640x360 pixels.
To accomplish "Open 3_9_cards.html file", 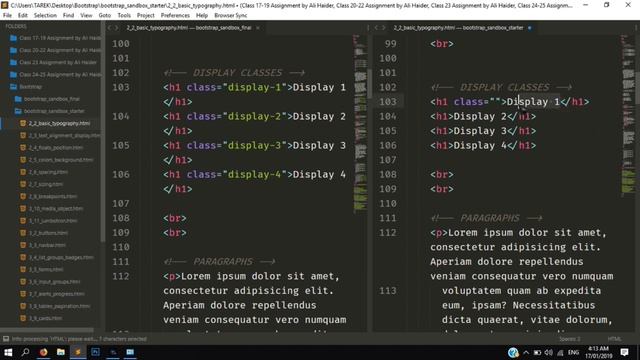I will coord(41,318).
